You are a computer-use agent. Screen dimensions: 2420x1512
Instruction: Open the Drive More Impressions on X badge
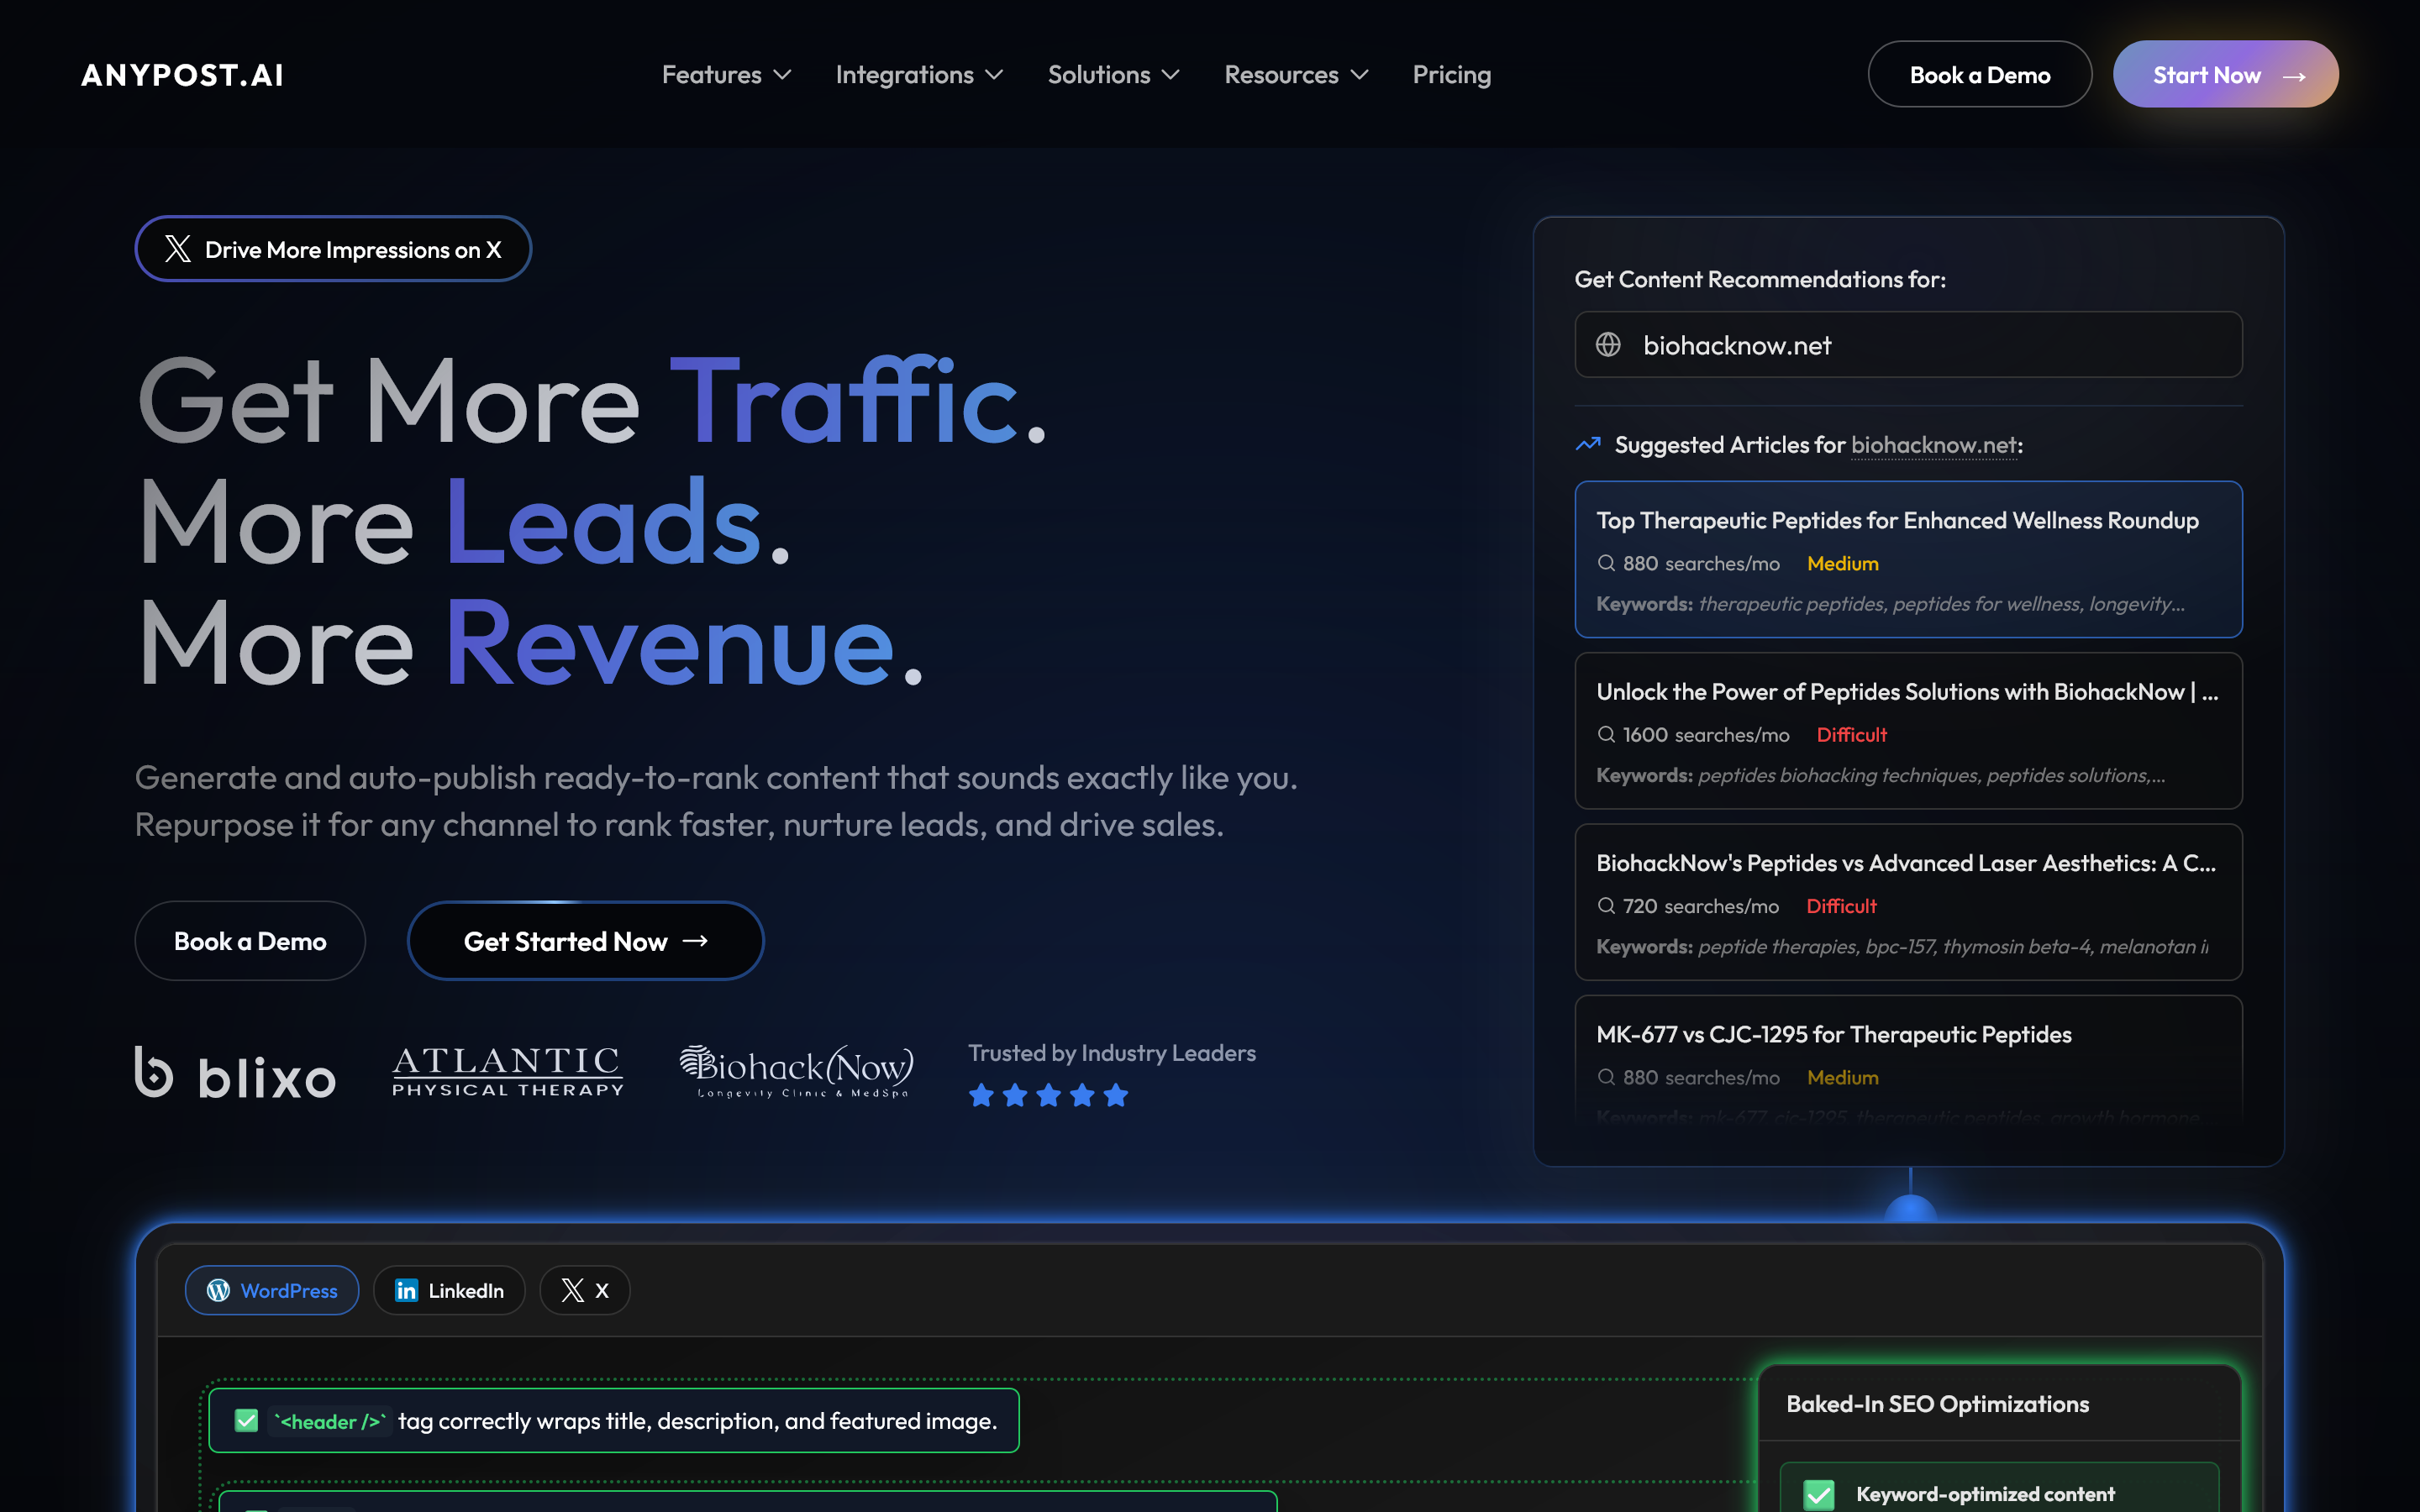point(333,249)
